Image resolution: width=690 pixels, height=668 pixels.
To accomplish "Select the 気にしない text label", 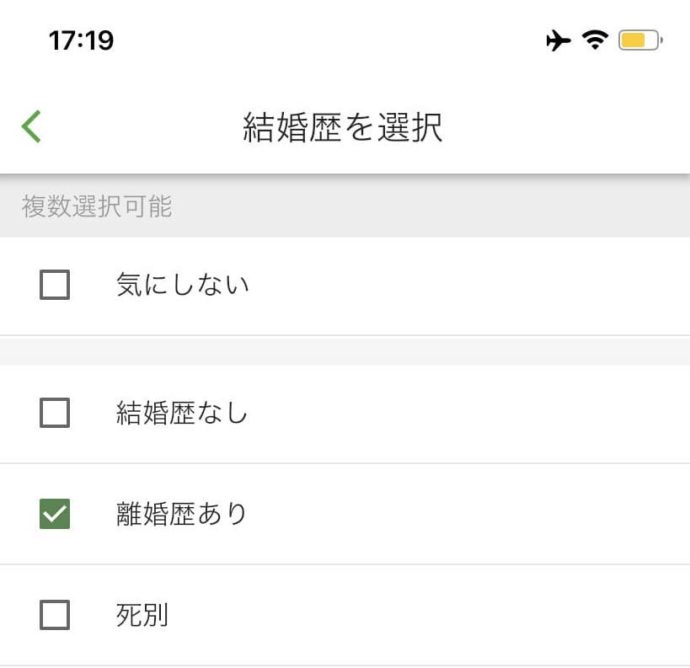I will click(183, 285).
